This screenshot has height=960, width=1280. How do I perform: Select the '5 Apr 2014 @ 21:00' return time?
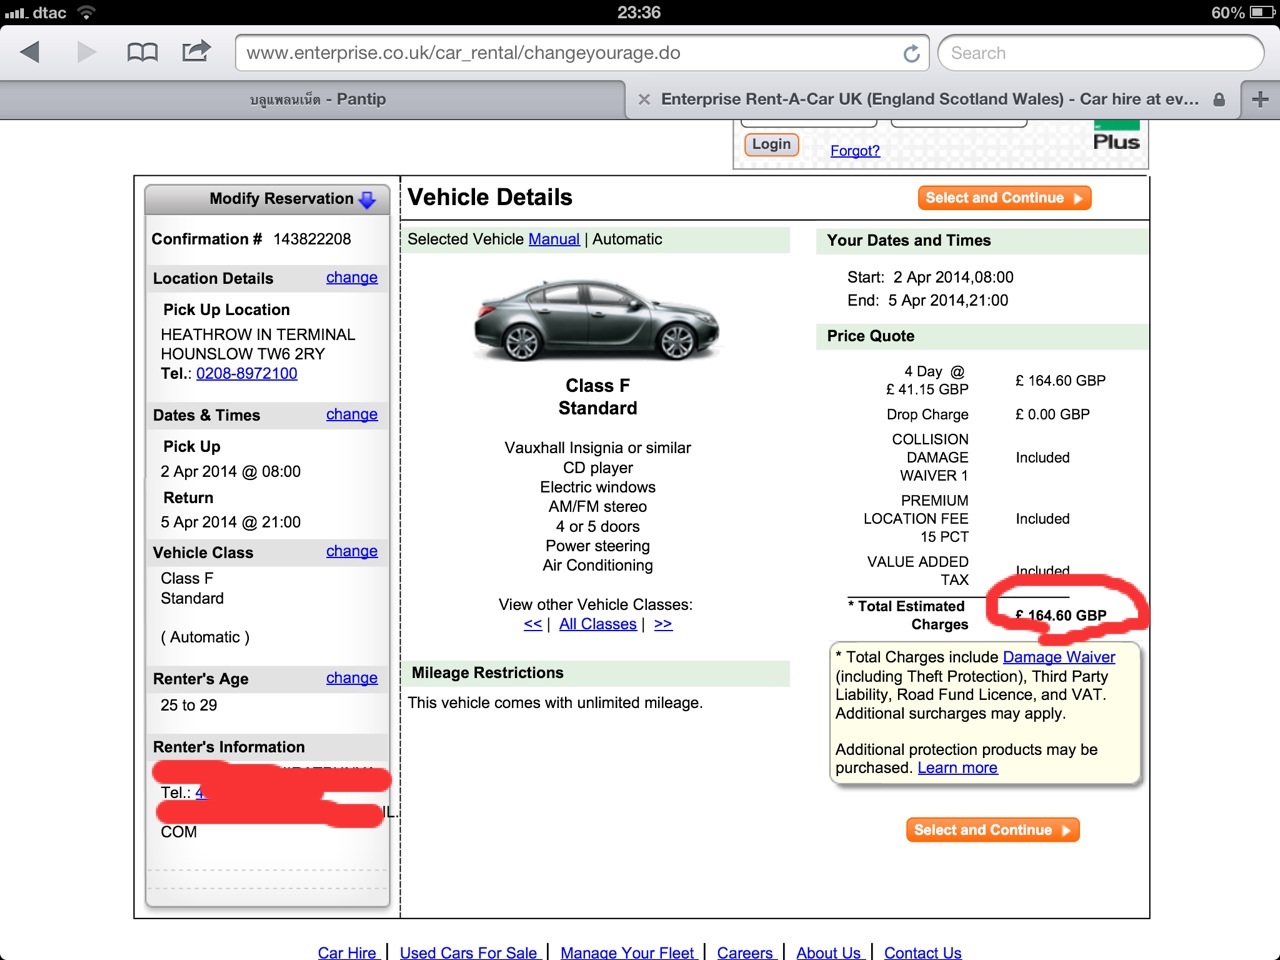click(x=231, y=522)
